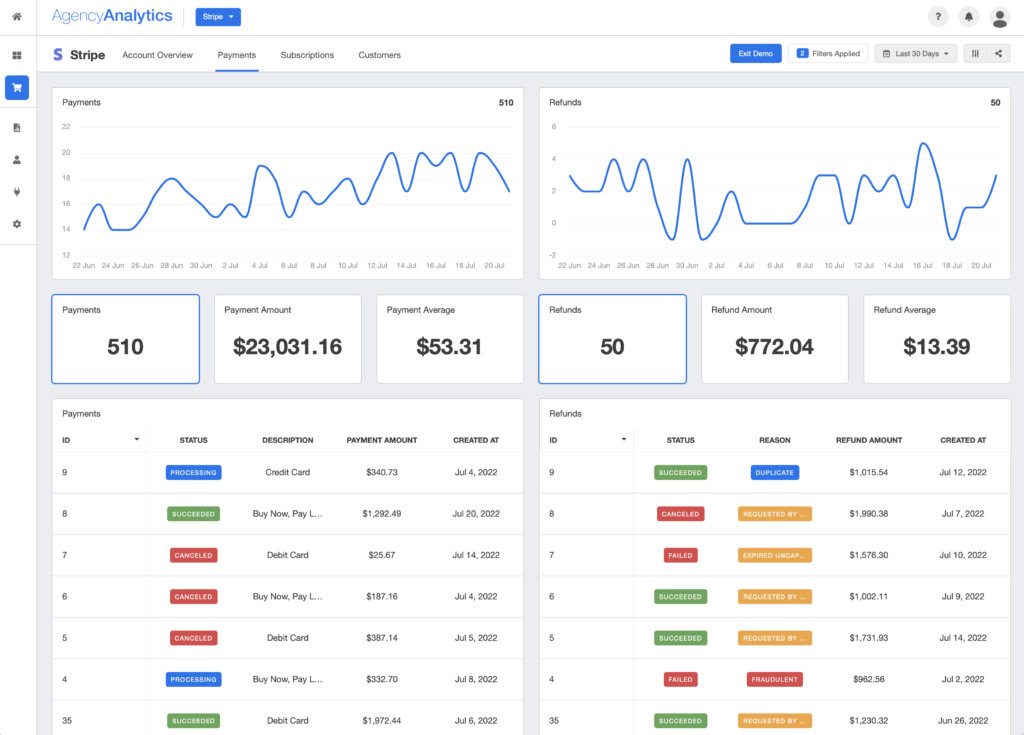Select the shopping cart sidebar icon
Viewport: 1024px width, 735px height.
(17, 88)
